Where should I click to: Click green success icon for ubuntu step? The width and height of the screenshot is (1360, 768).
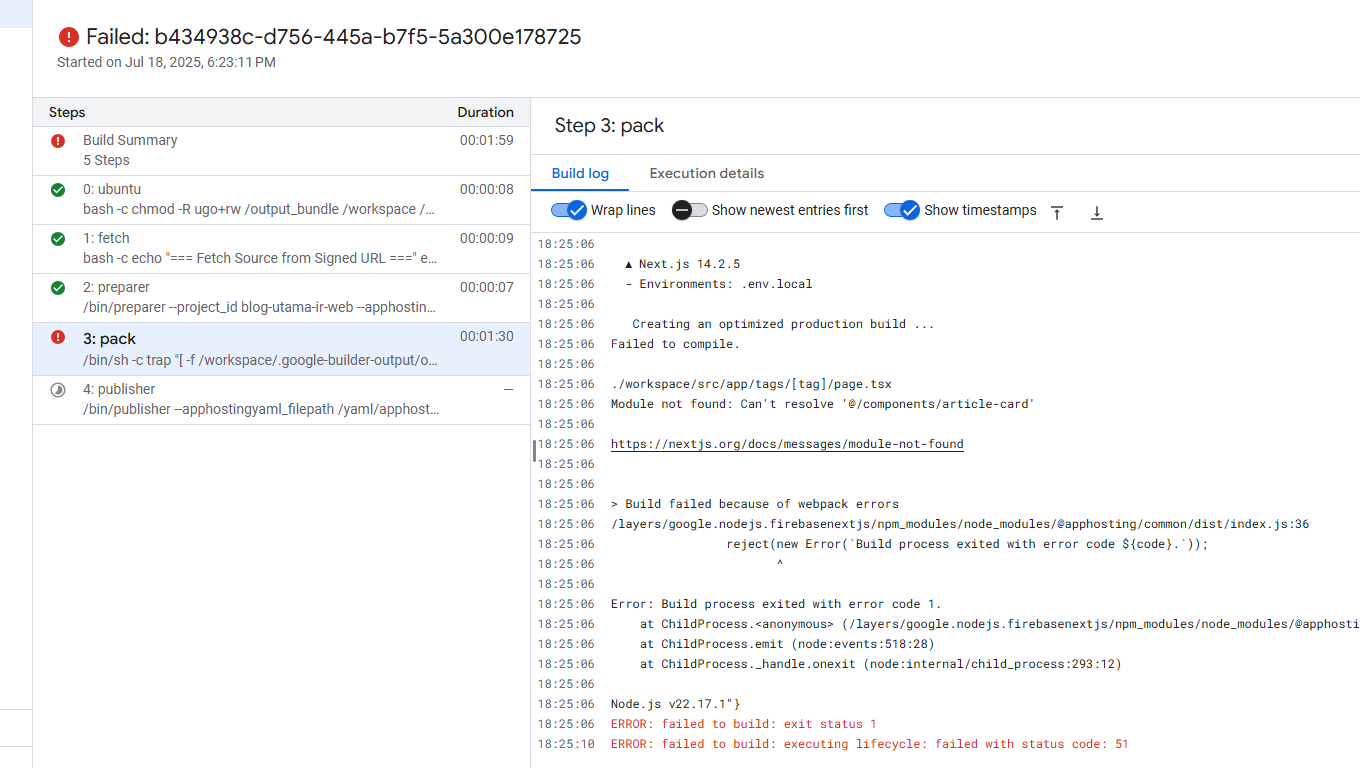(58, 190)
